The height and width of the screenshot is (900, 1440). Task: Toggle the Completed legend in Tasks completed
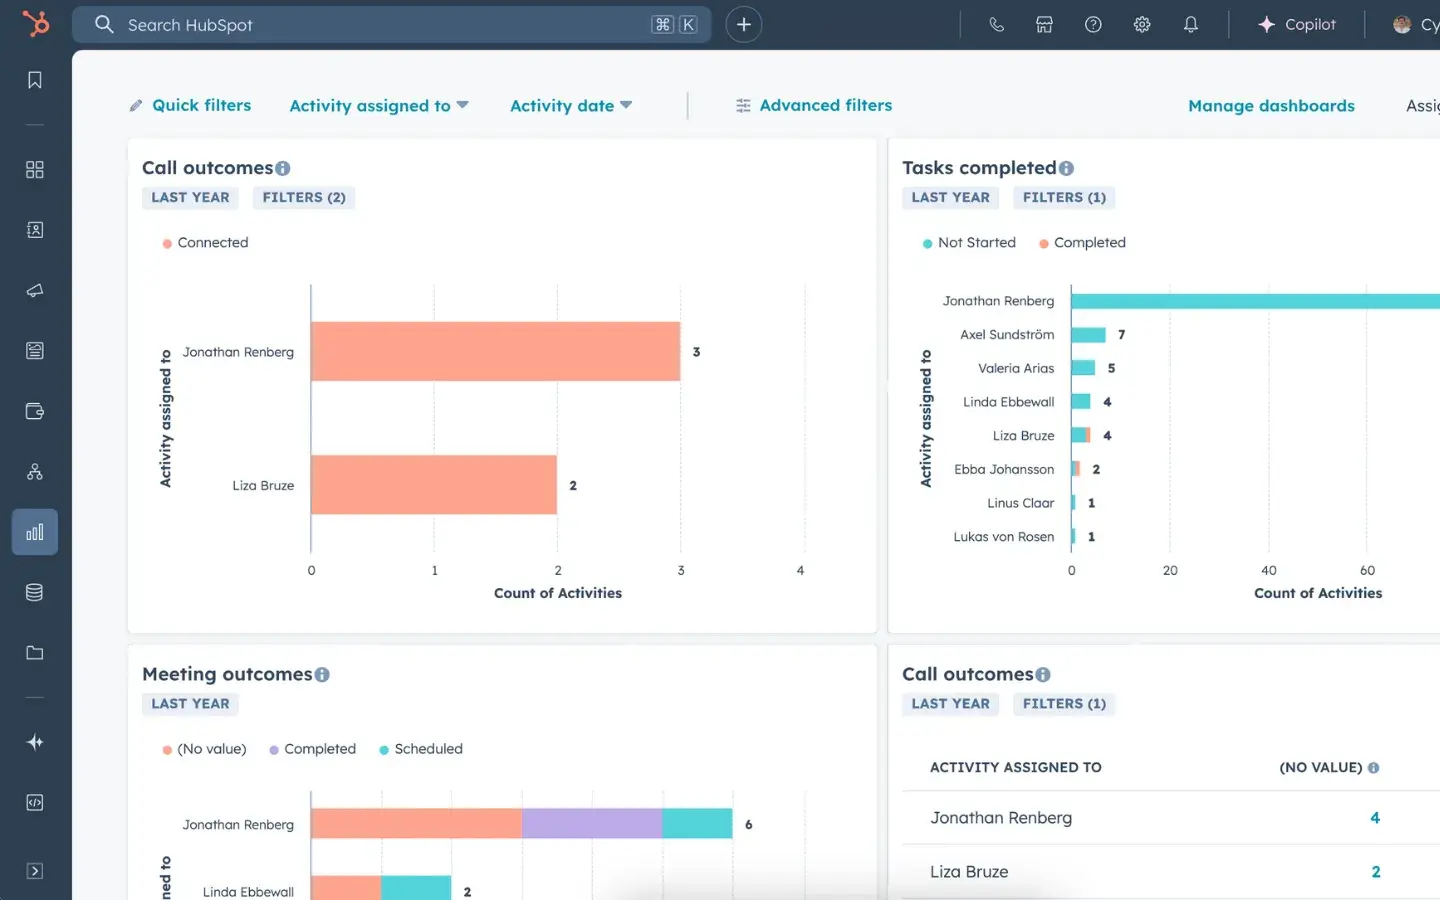click(x=1082, y=243)
